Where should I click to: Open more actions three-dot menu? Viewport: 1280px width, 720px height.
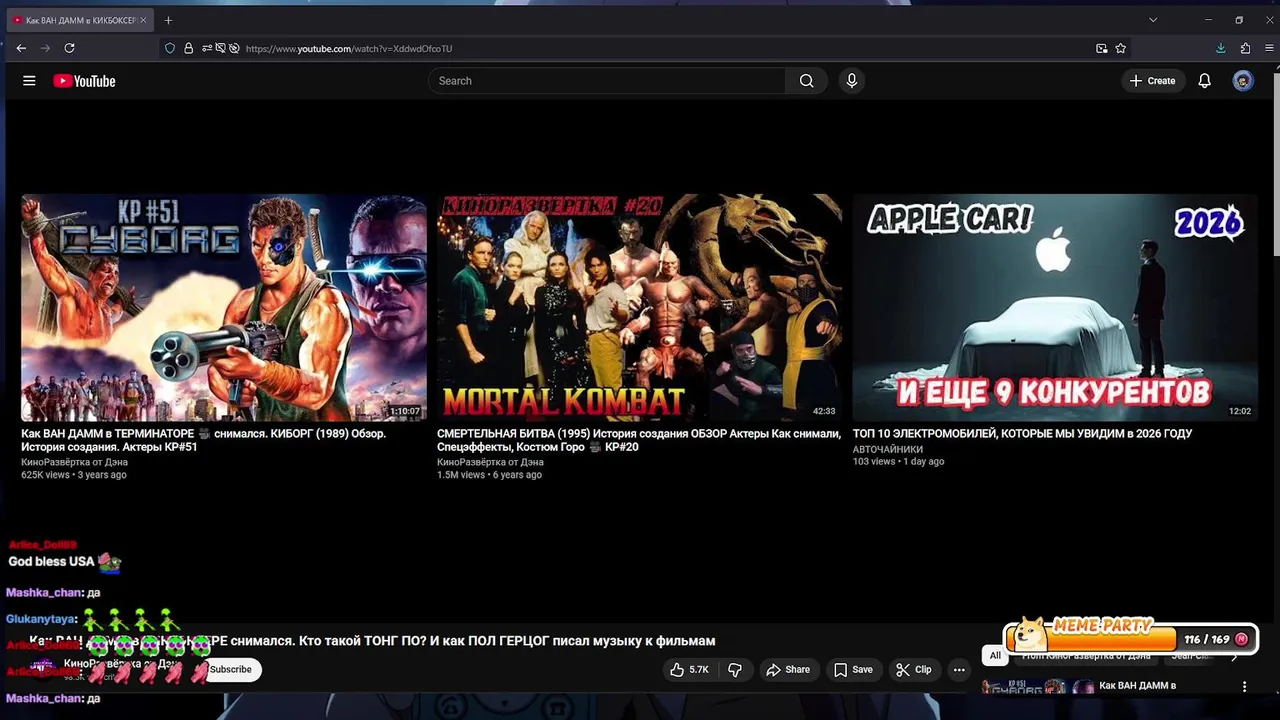tap(959, 669)
